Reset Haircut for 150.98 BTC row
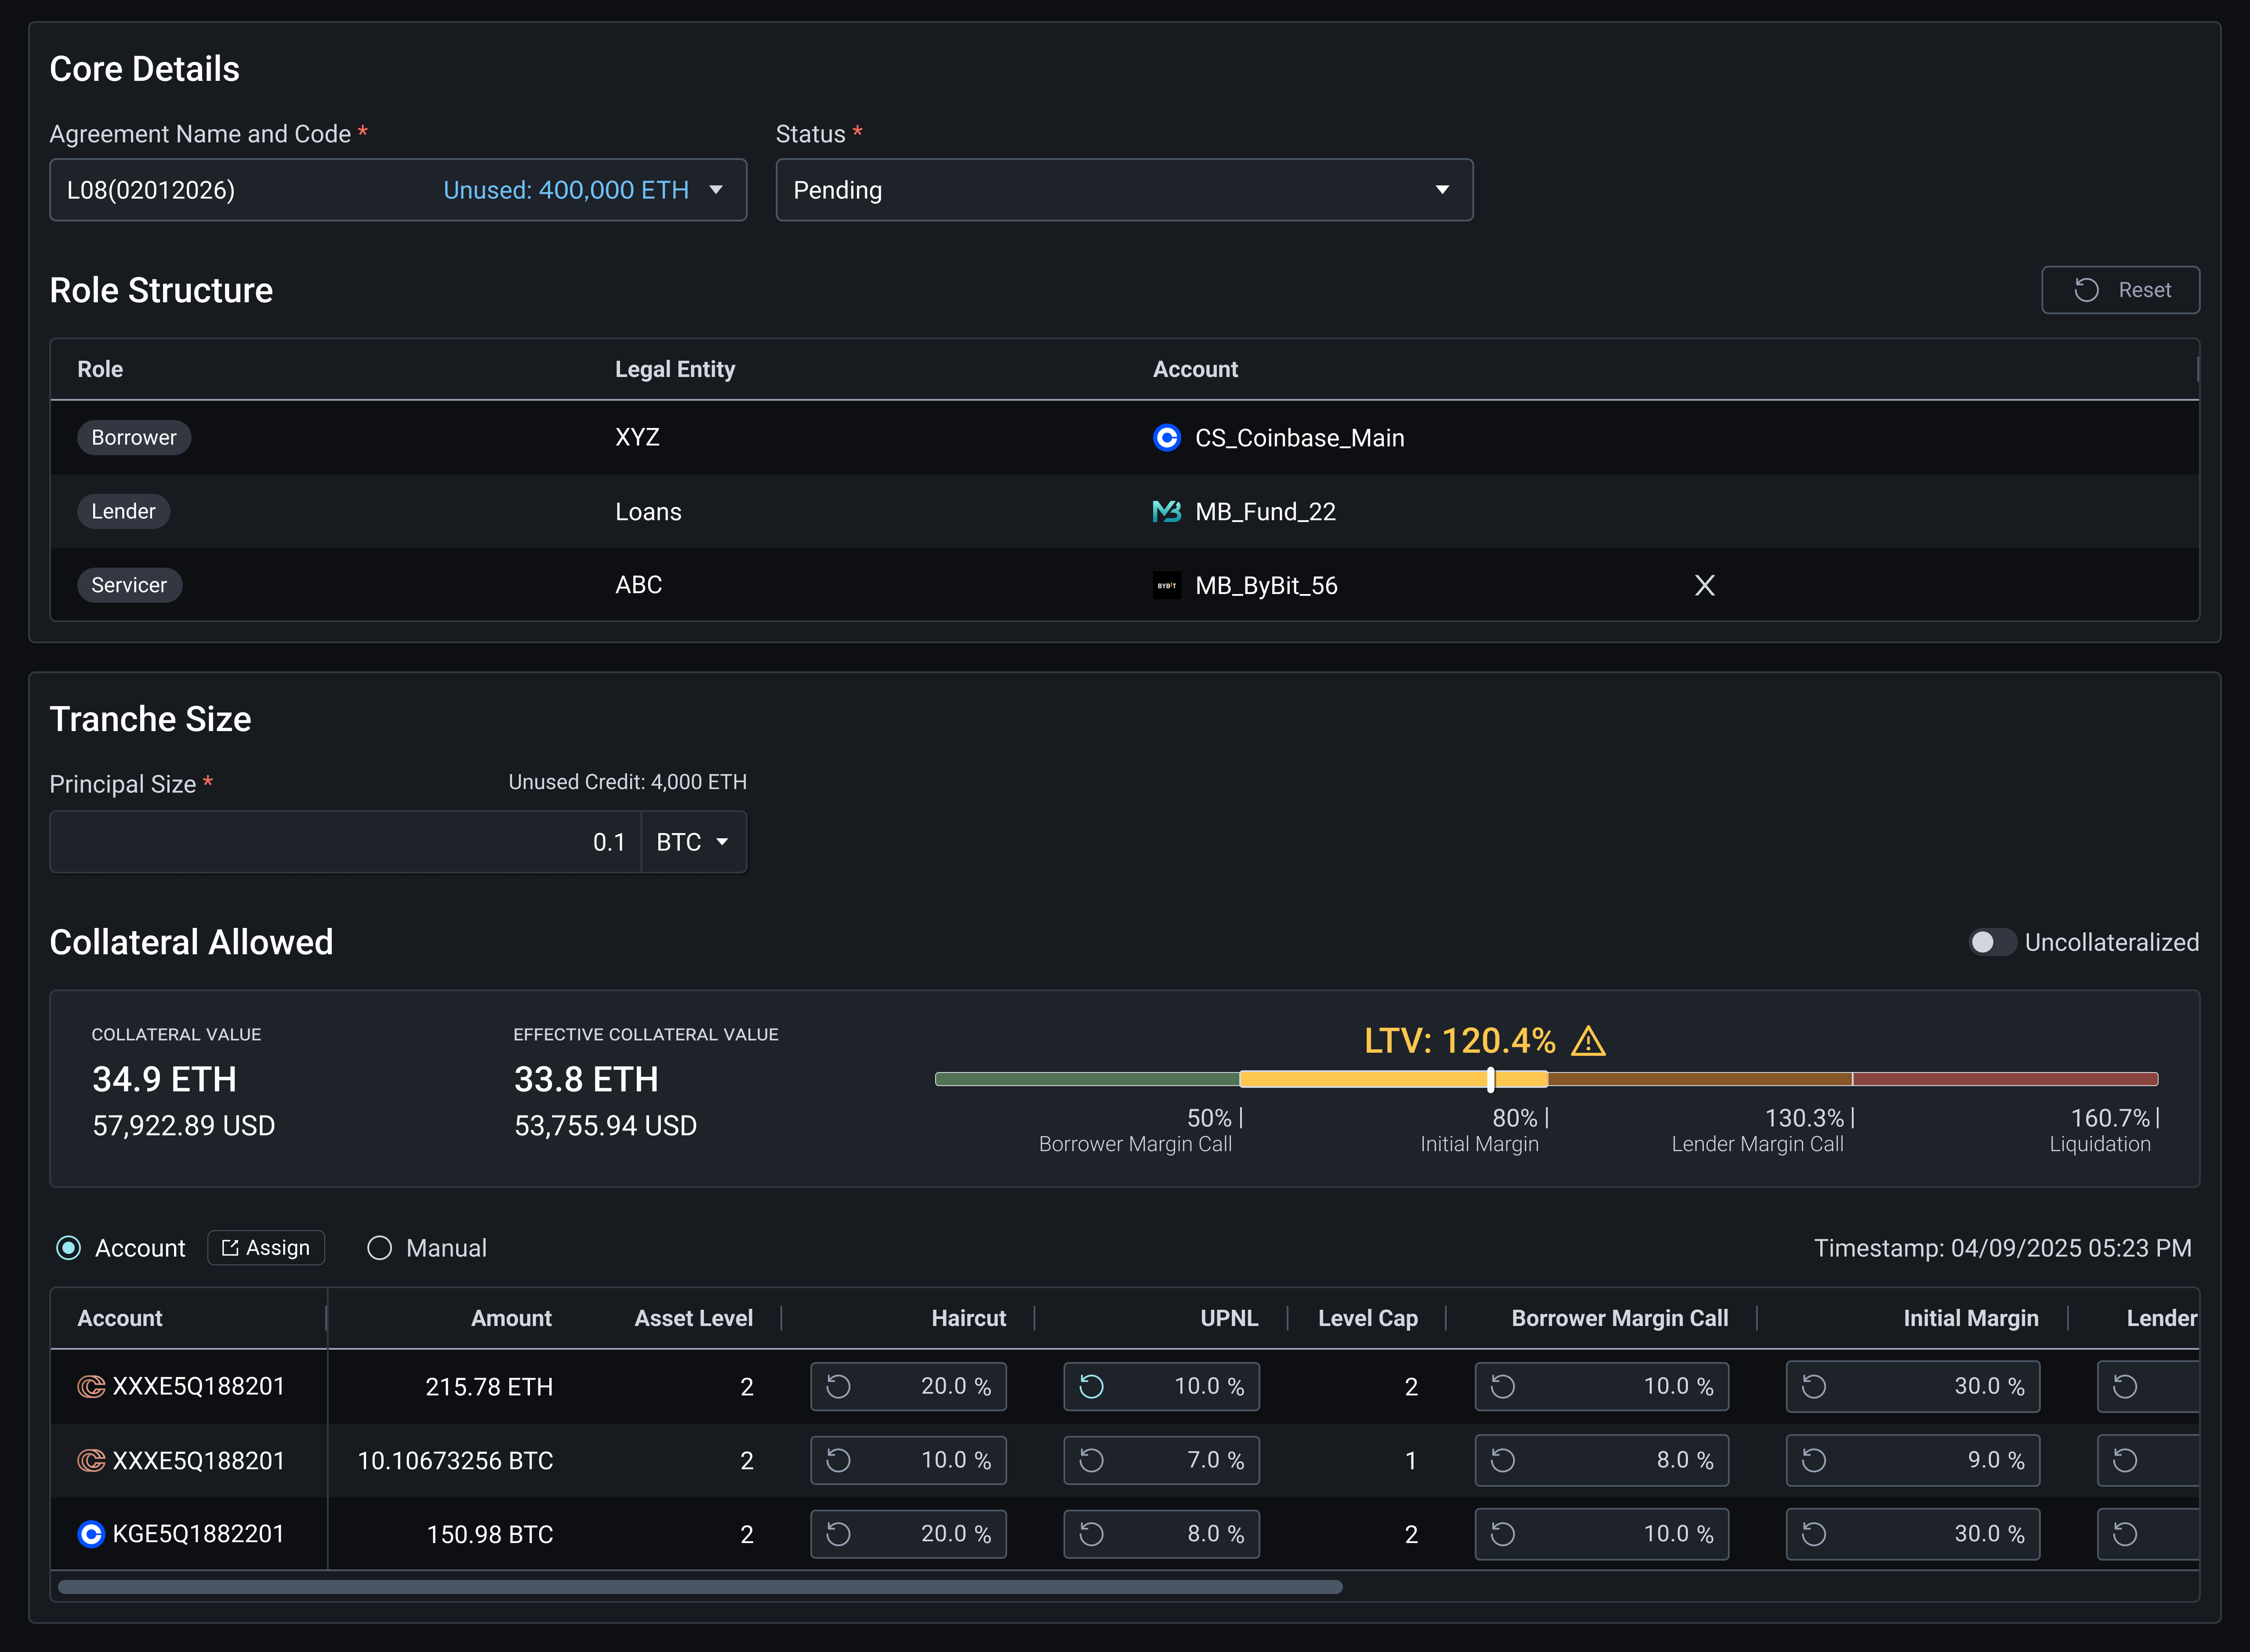2250x1652 pixels. (839, 1534)
